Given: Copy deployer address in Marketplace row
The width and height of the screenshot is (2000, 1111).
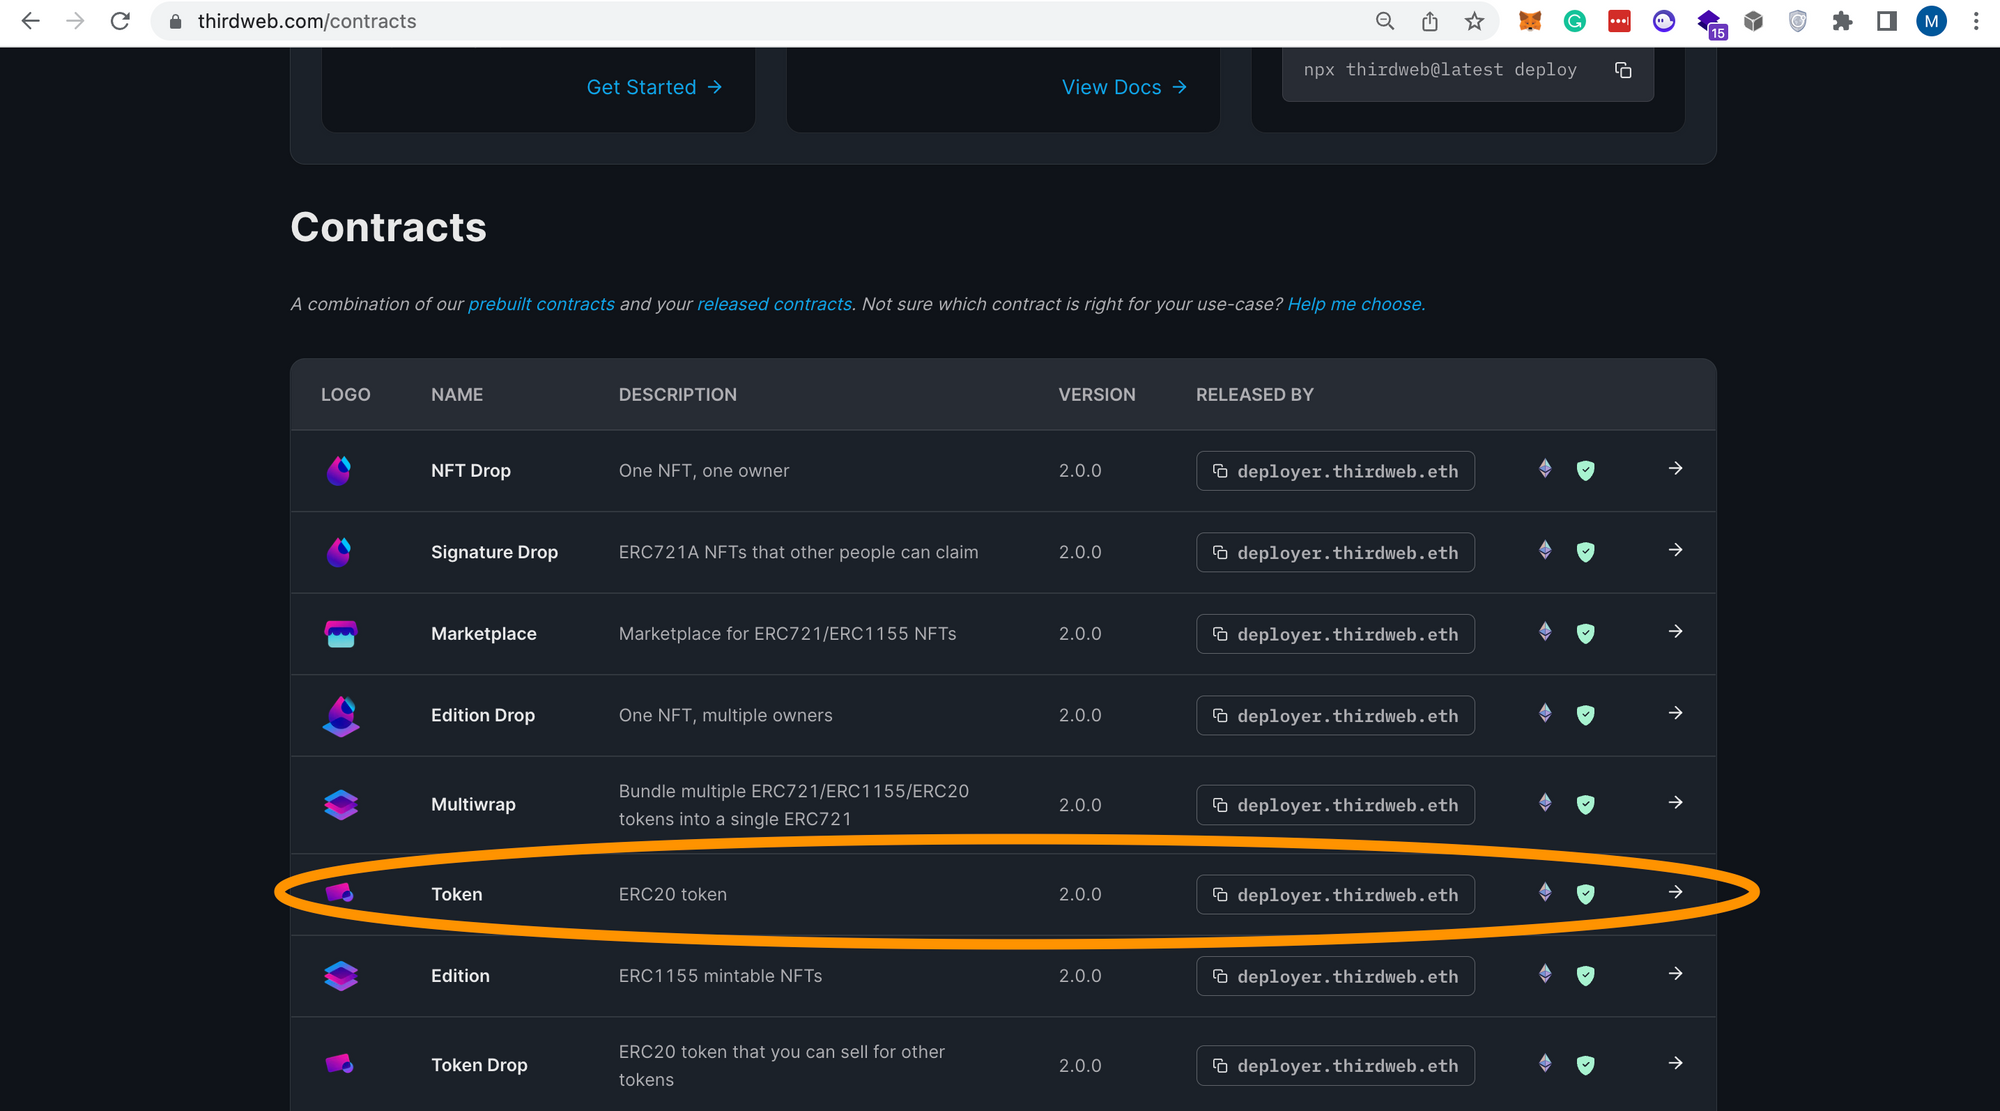Looking at the screenshot, I should click(x=1335, y=634).
